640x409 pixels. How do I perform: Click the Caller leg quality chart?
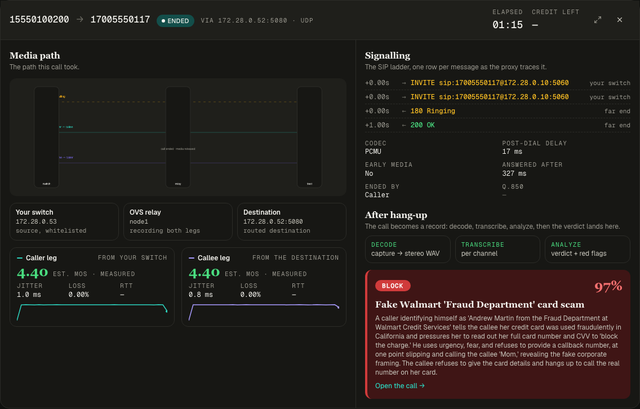tap(92, 312)
